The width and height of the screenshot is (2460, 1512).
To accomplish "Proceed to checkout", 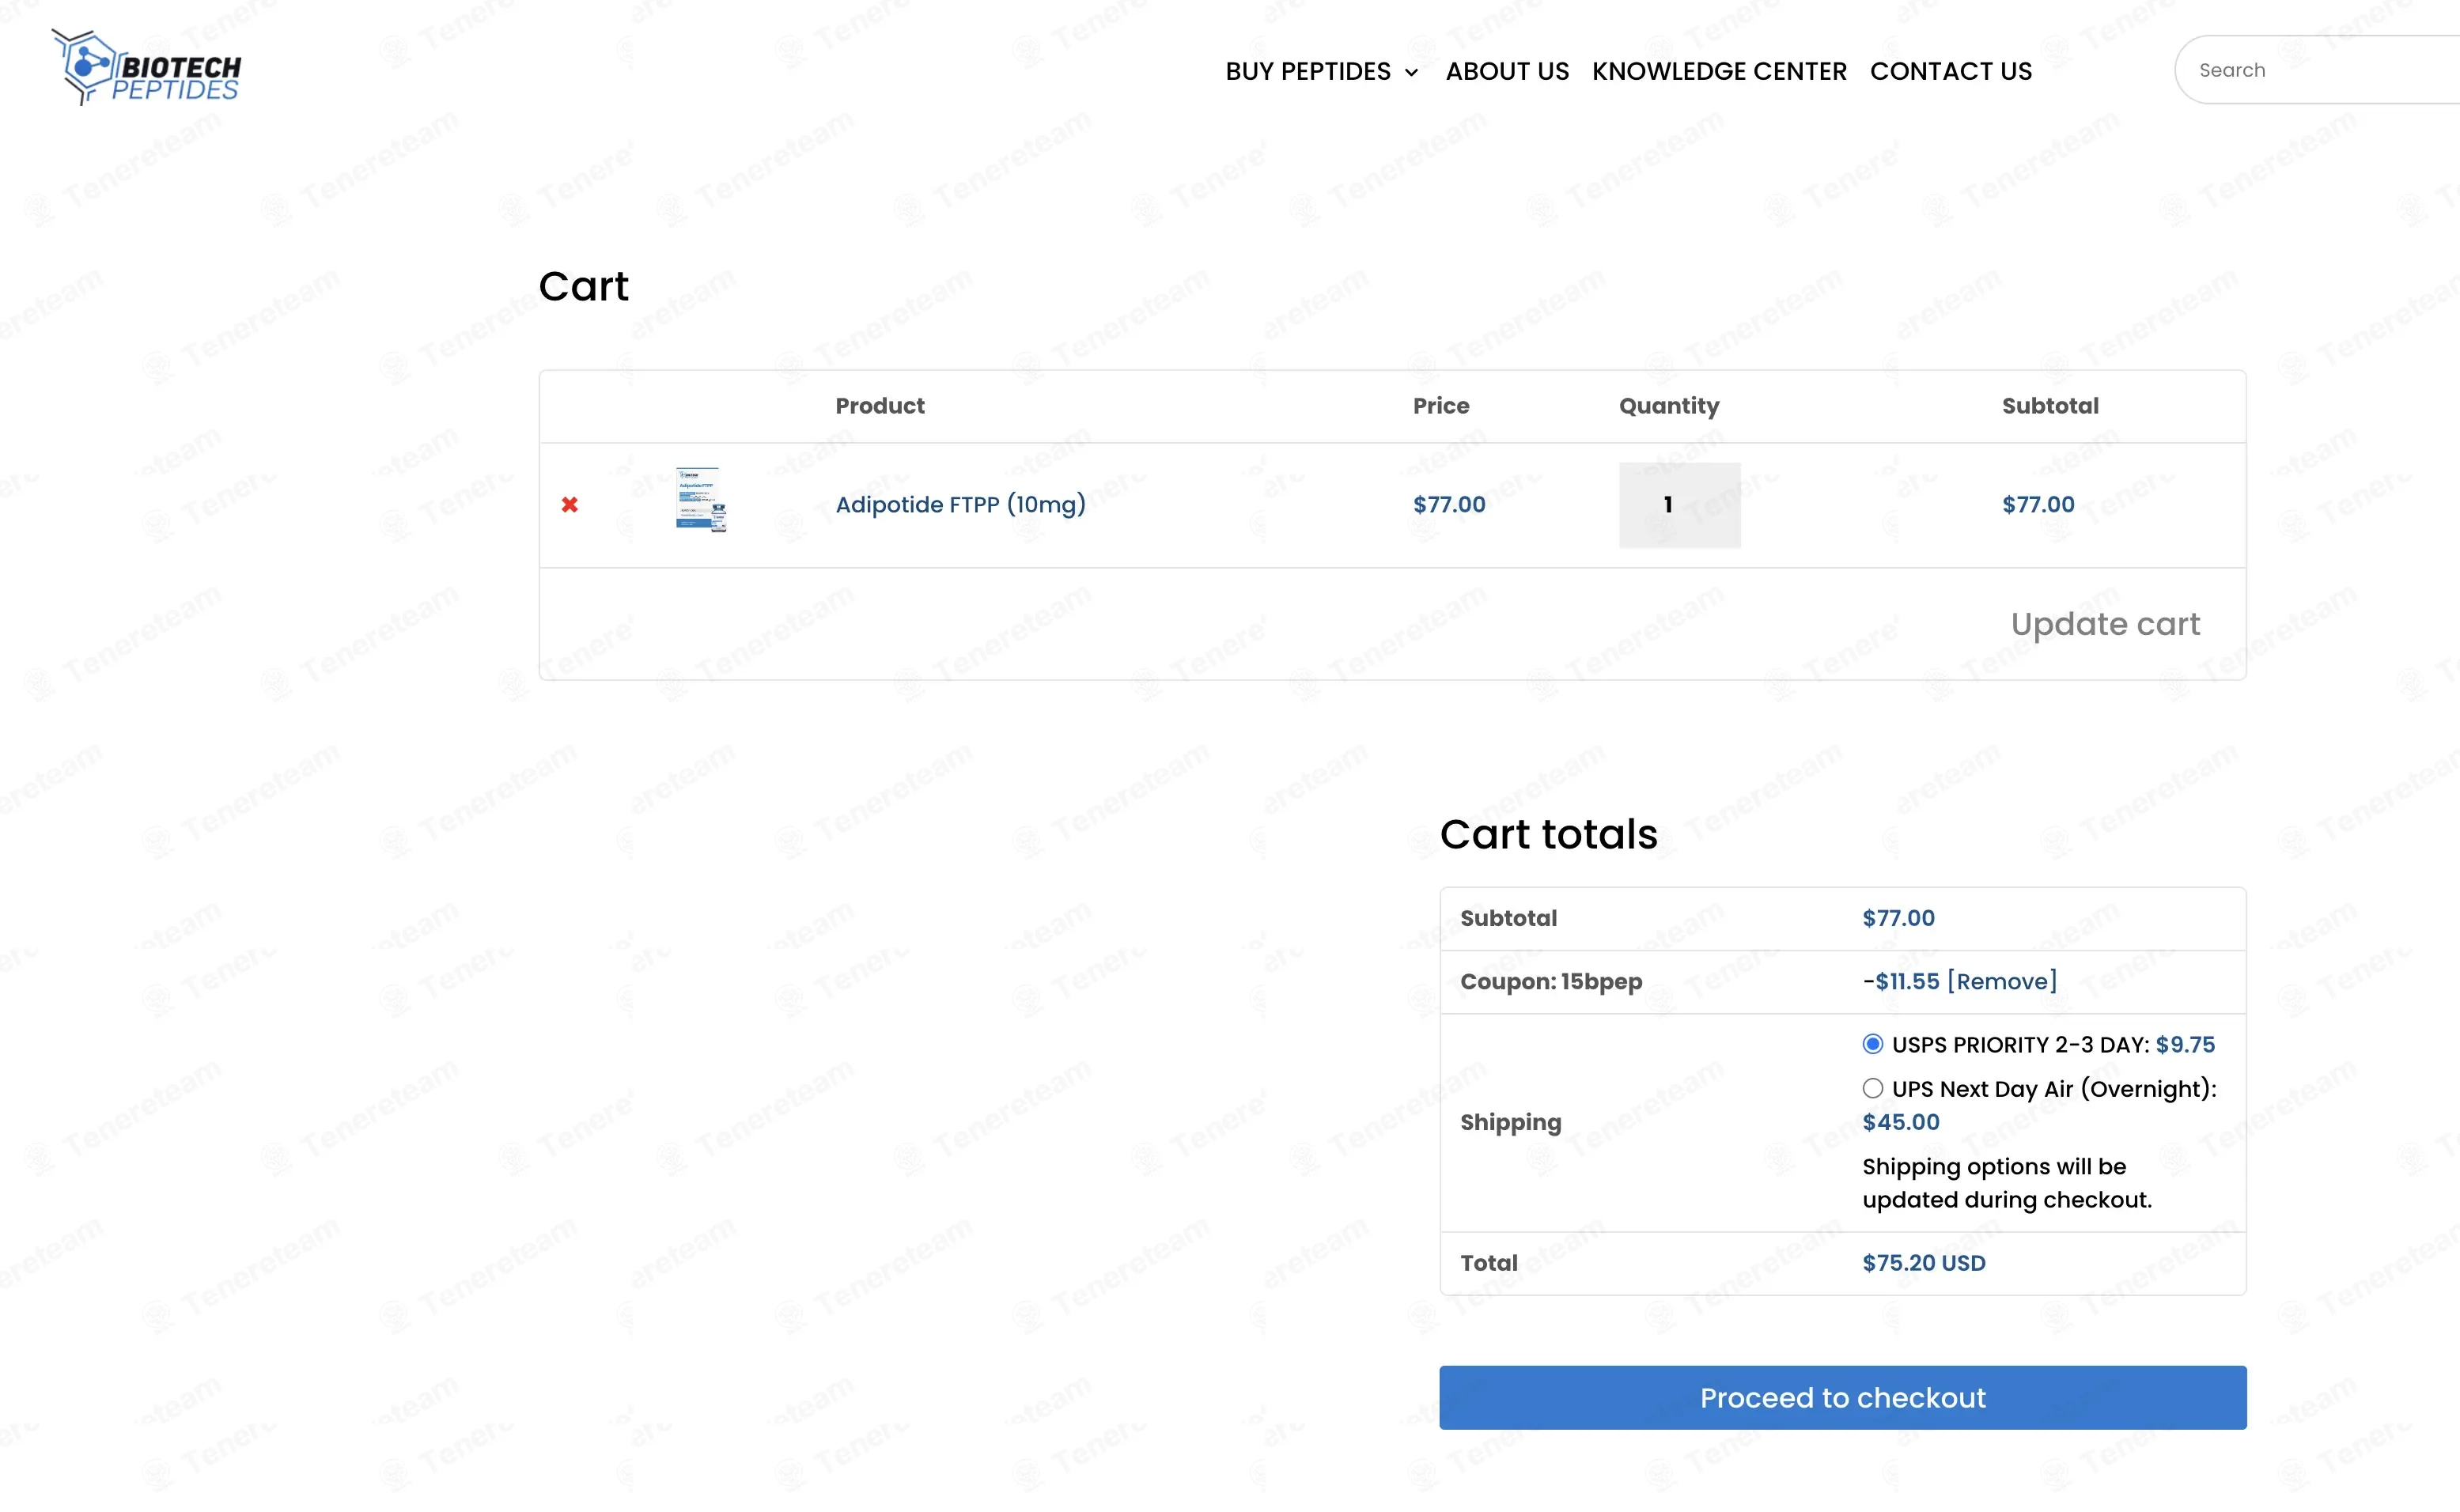I will pyautogui.click(x=1842, y=1397).
